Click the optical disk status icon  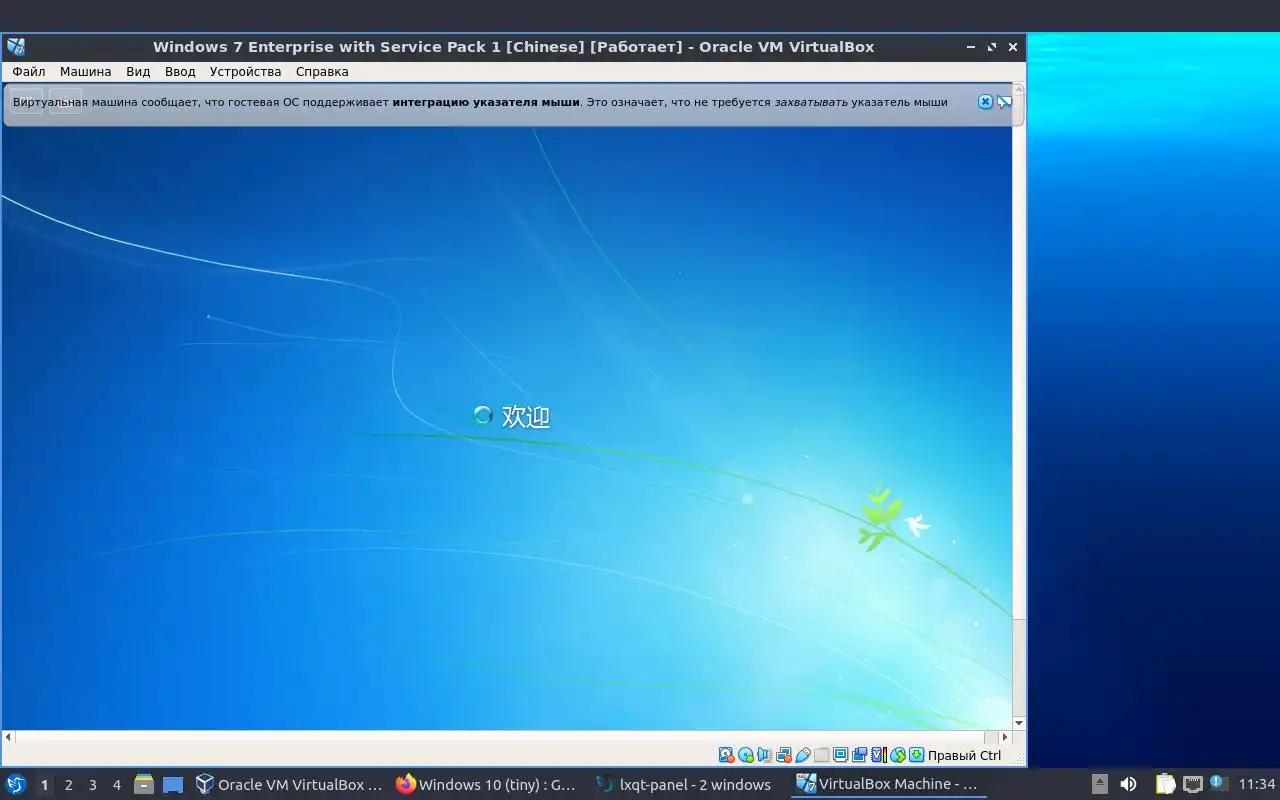[x=745, y=755]
